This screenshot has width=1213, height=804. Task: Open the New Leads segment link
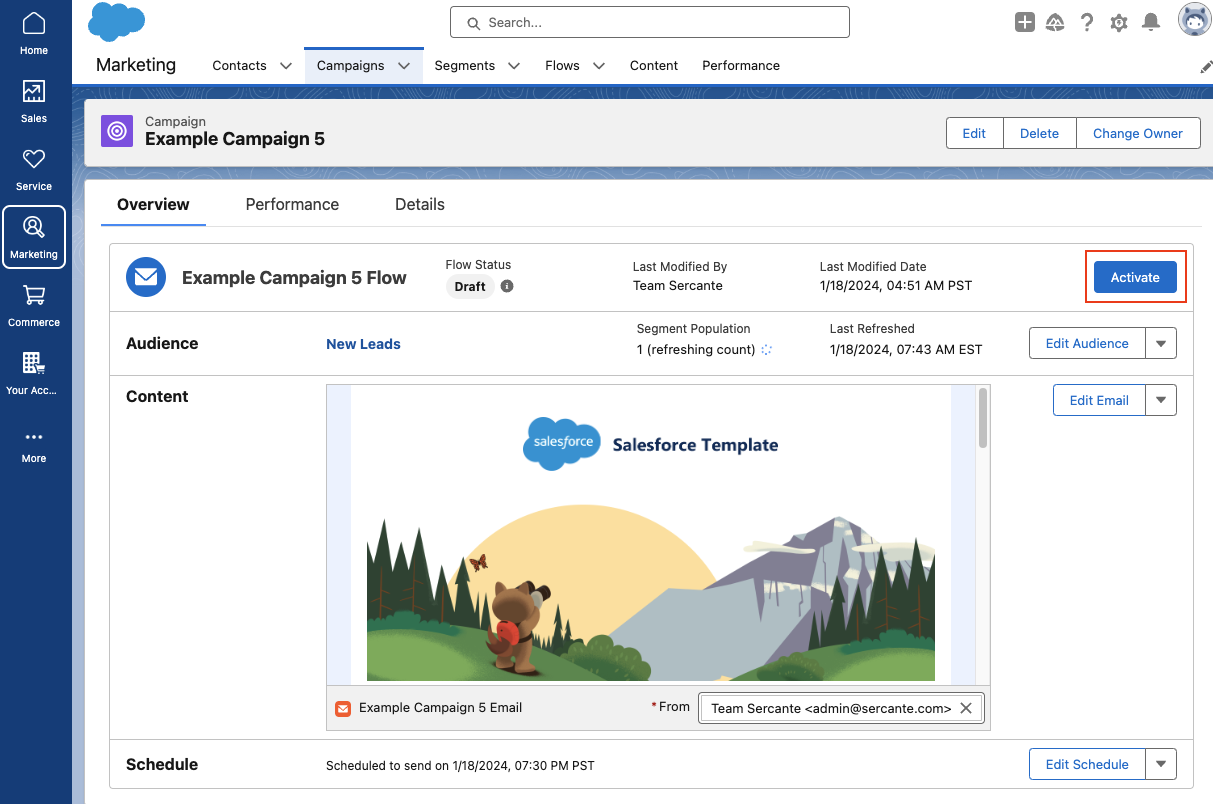coord(363,344)
